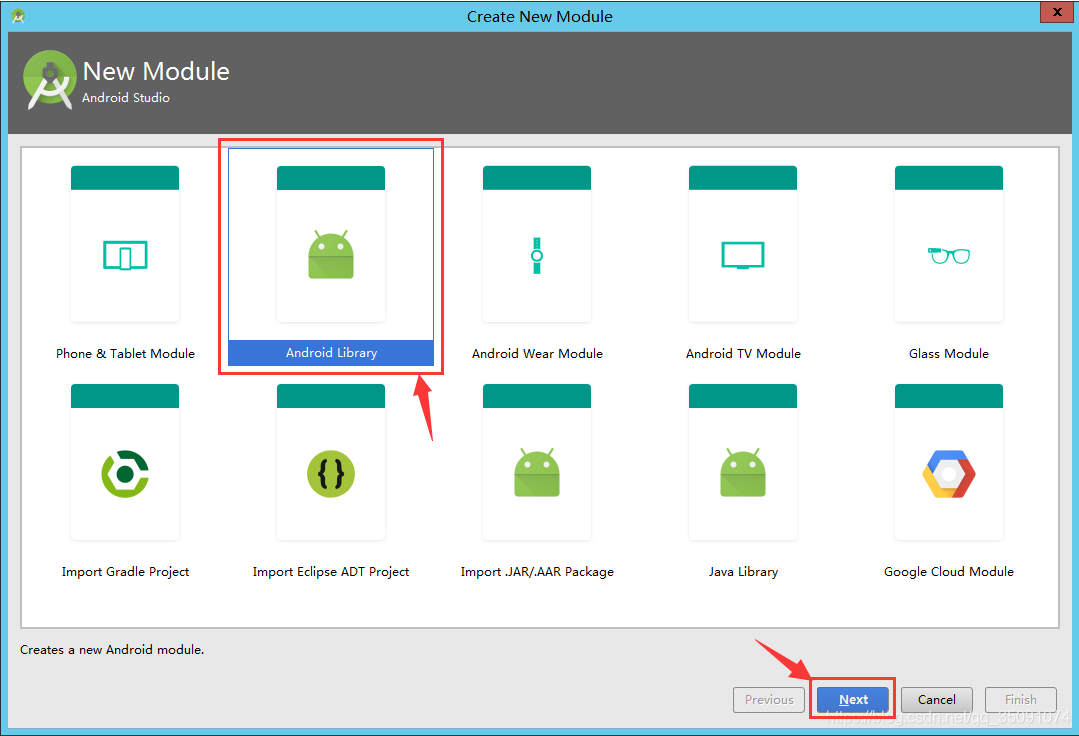Click the Cancel button

pyautogui.click(x=936, y=699)
